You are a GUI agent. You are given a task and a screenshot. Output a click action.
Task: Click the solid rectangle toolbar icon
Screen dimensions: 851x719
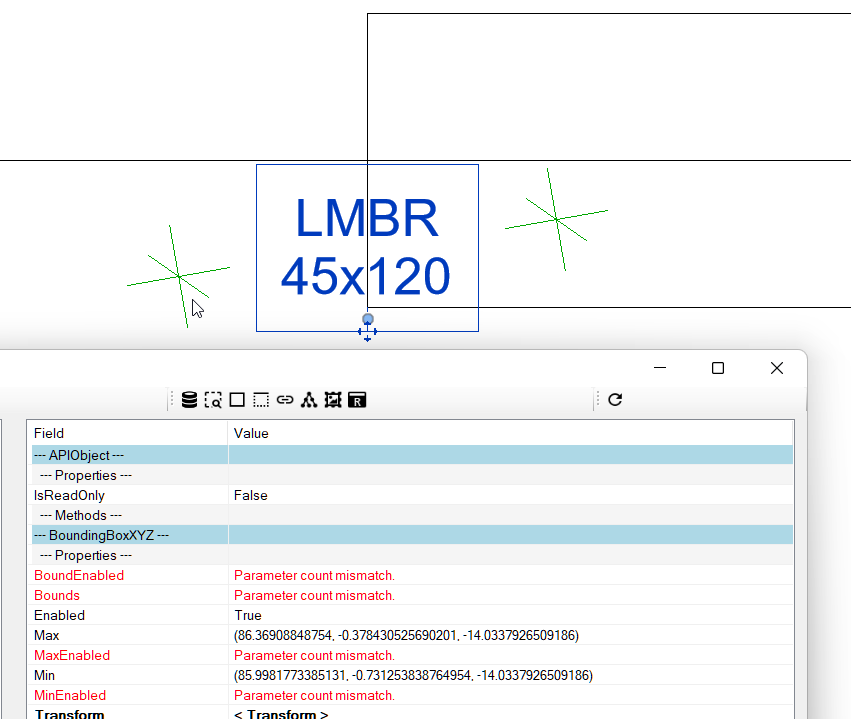point(236,399)
